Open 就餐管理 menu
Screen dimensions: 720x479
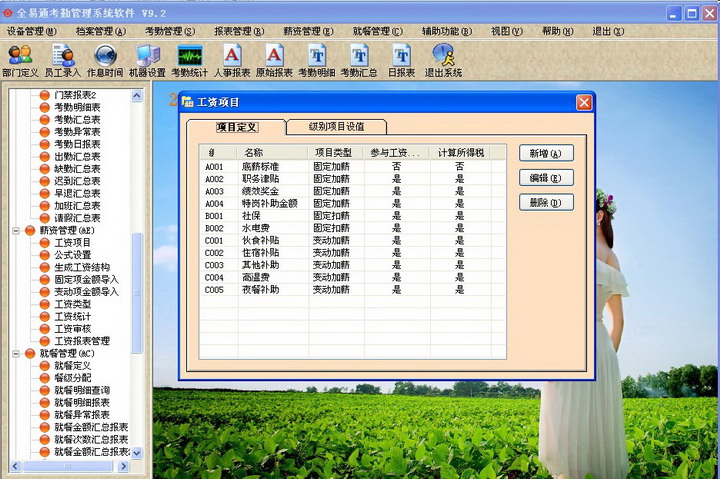click(x=377, y=31)
